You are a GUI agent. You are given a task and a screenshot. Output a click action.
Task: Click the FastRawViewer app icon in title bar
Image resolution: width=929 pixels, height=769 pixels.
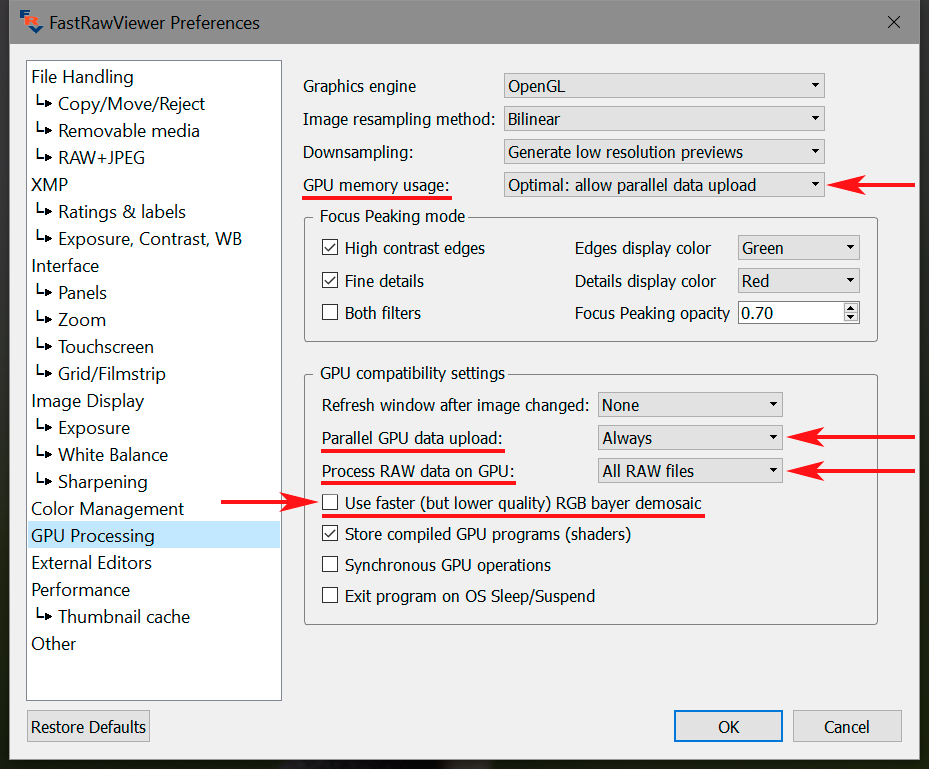31,22
